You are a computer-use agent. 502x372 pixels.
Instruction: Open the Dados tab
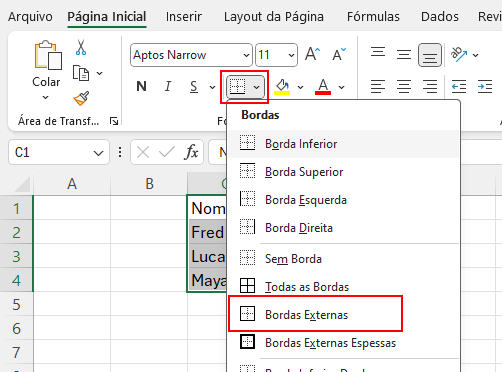pyautogui.click(x=440, y=17)
